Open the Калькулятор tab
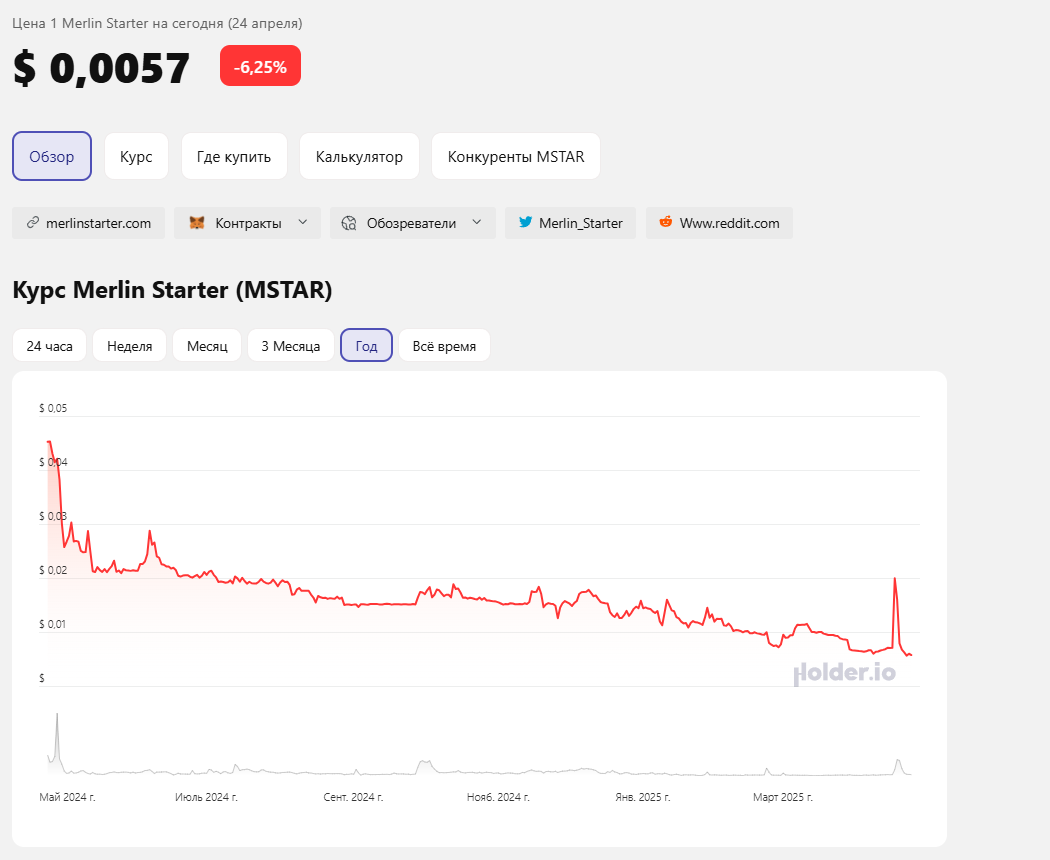Viewport: 1050px width, 860px height. (359, 156)
